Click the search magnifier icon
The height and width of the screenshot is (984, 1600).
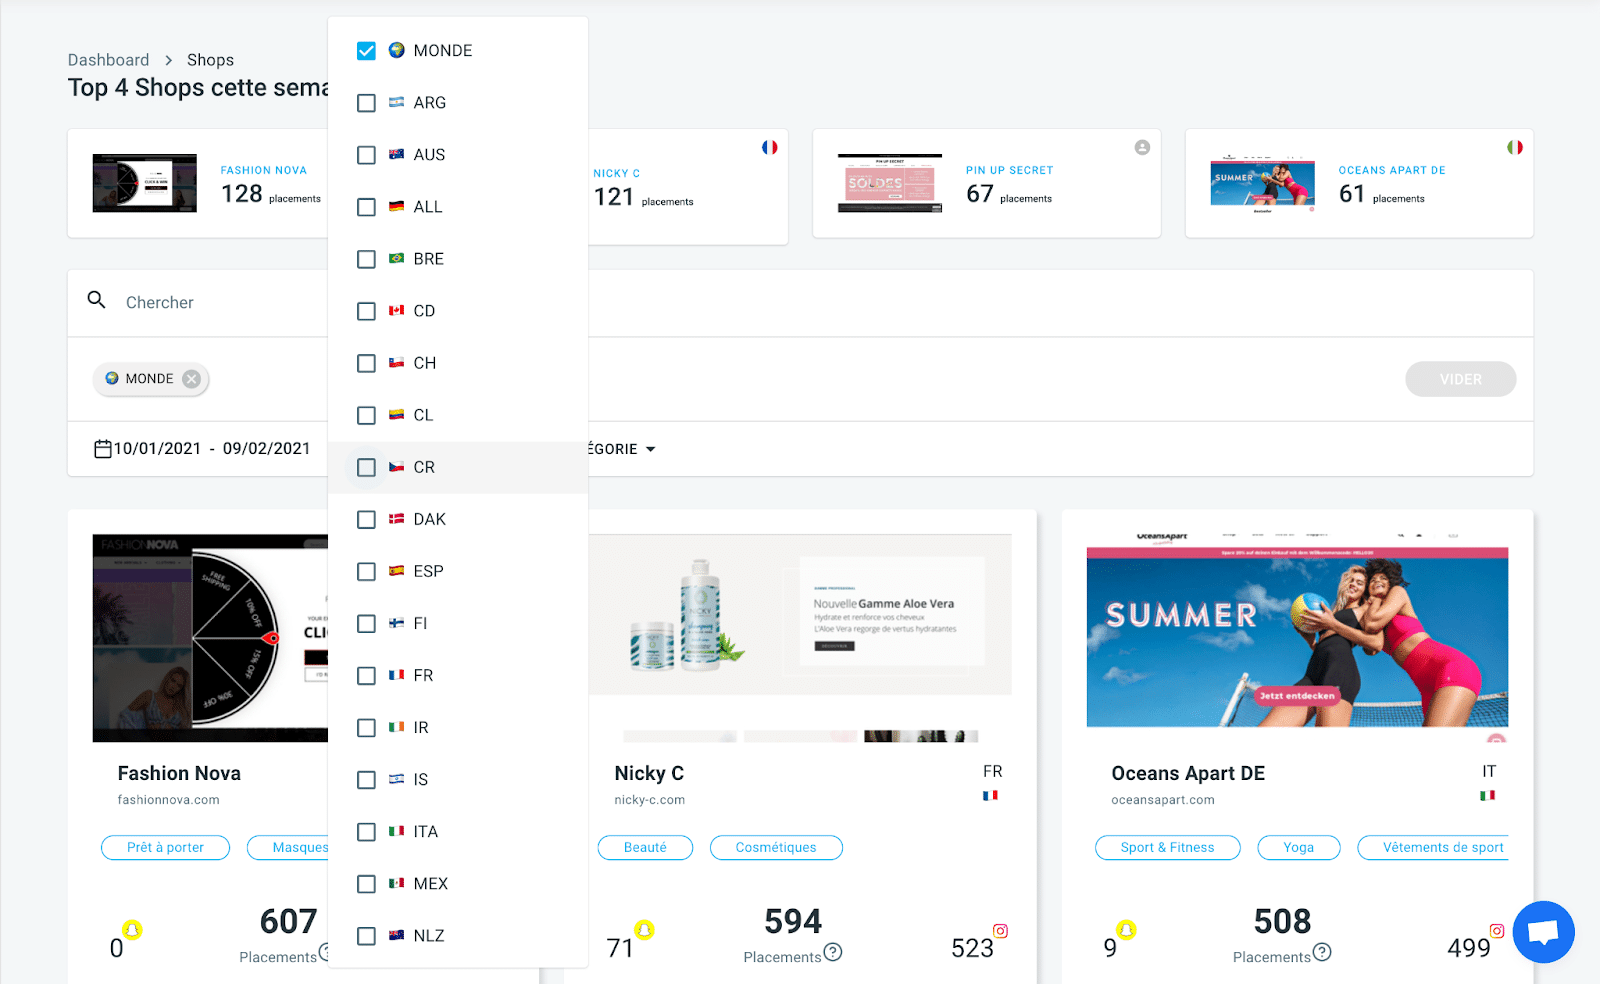[x=97, y=300]
